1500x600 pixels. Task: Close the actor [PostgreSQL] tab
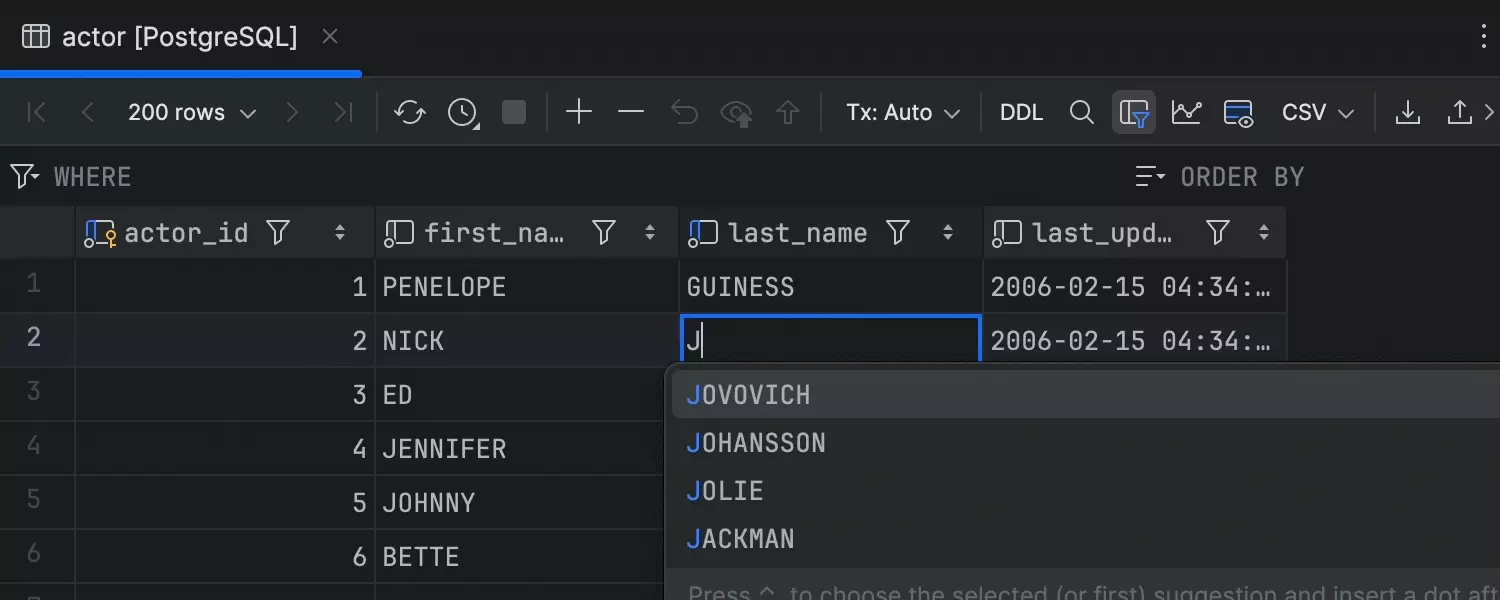[x=330, y=37]
